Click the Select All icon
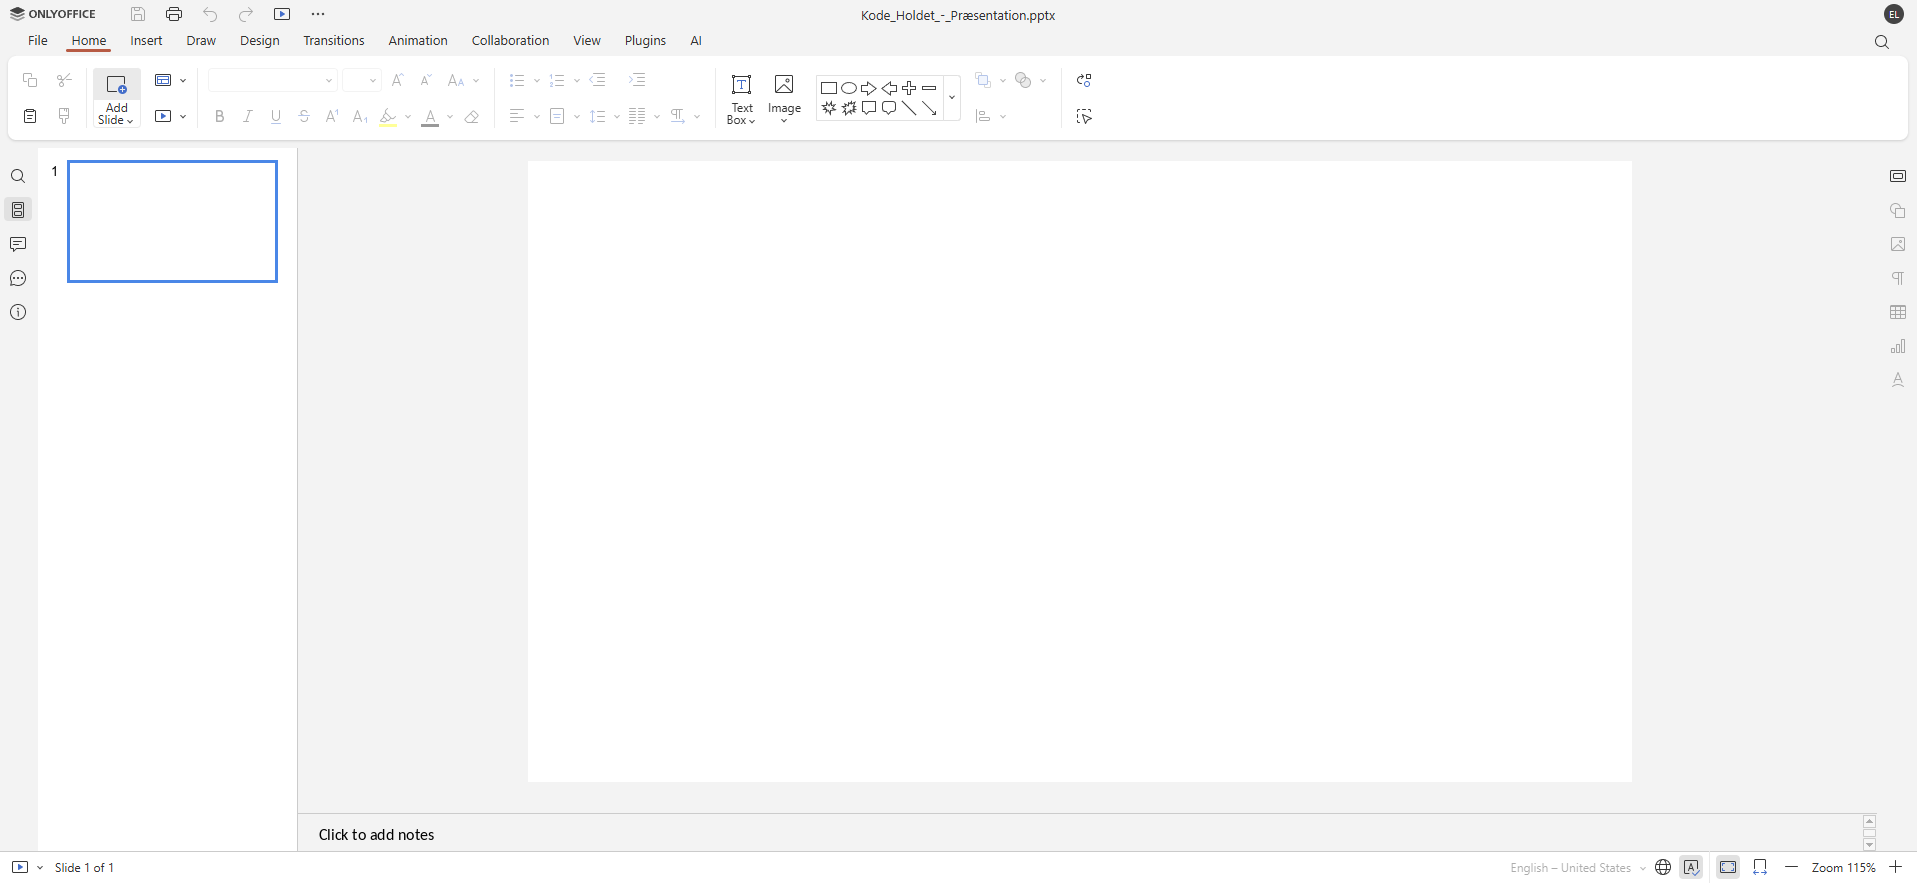 1084,117
